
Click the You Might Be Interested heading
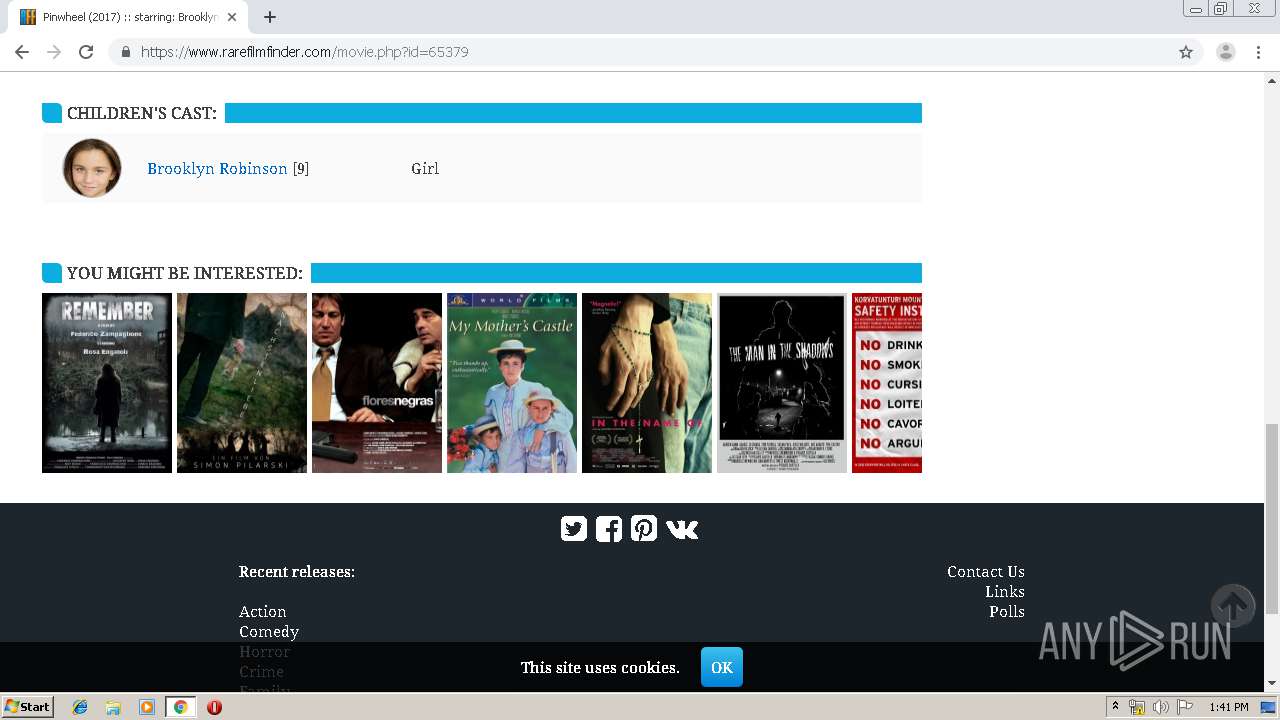185,273
